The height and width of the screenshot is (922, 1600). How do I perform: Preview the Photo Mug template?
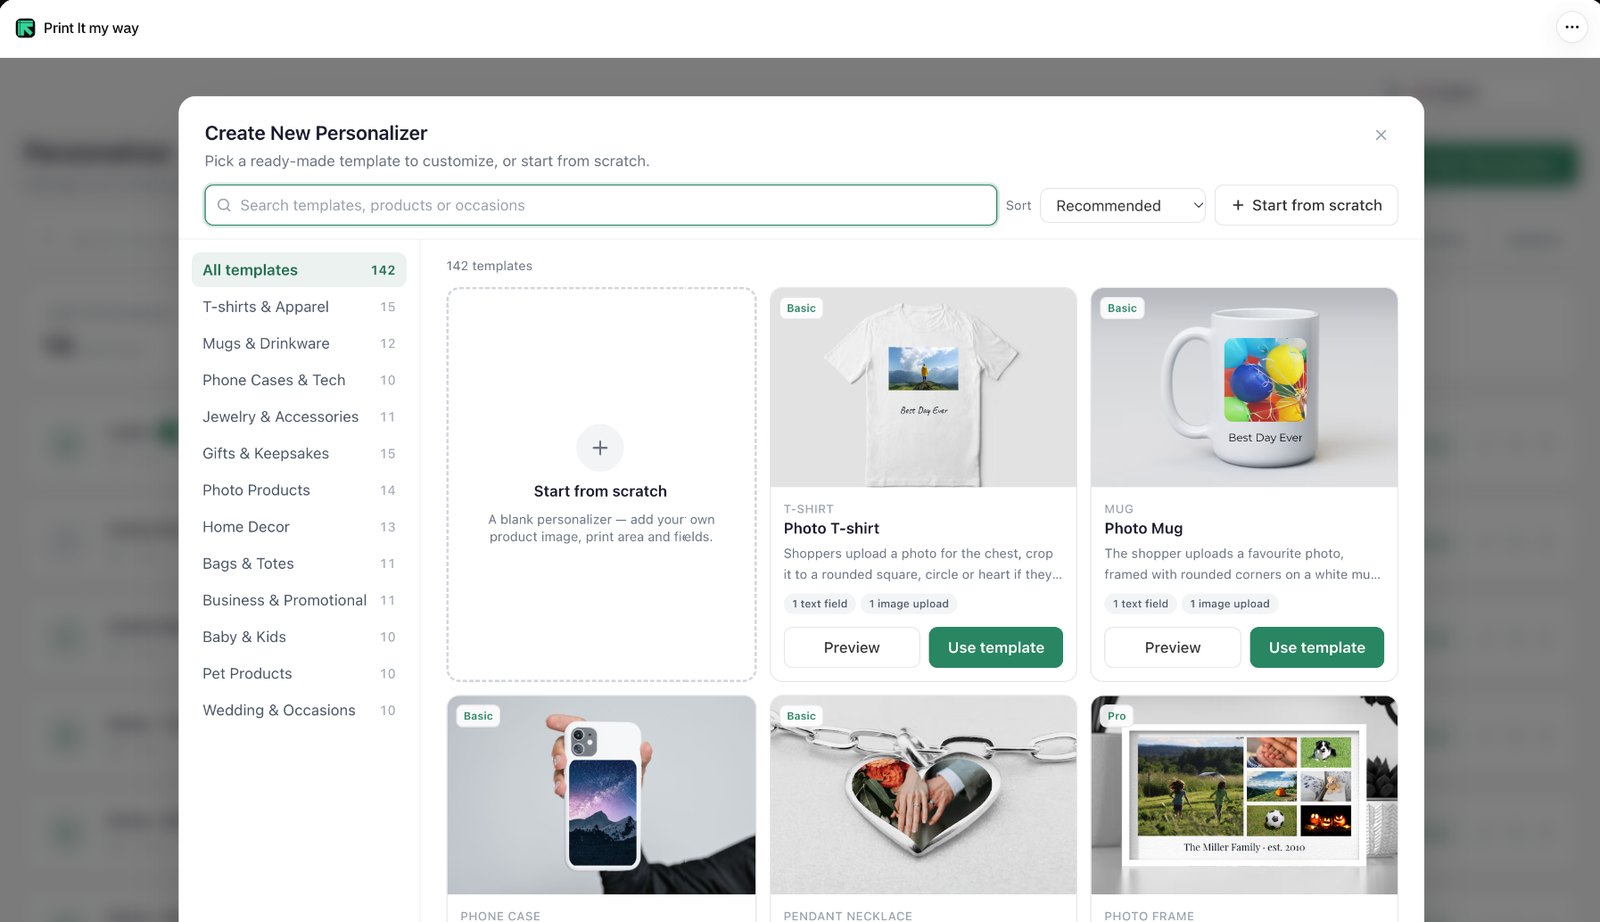tap(1173, 647)
